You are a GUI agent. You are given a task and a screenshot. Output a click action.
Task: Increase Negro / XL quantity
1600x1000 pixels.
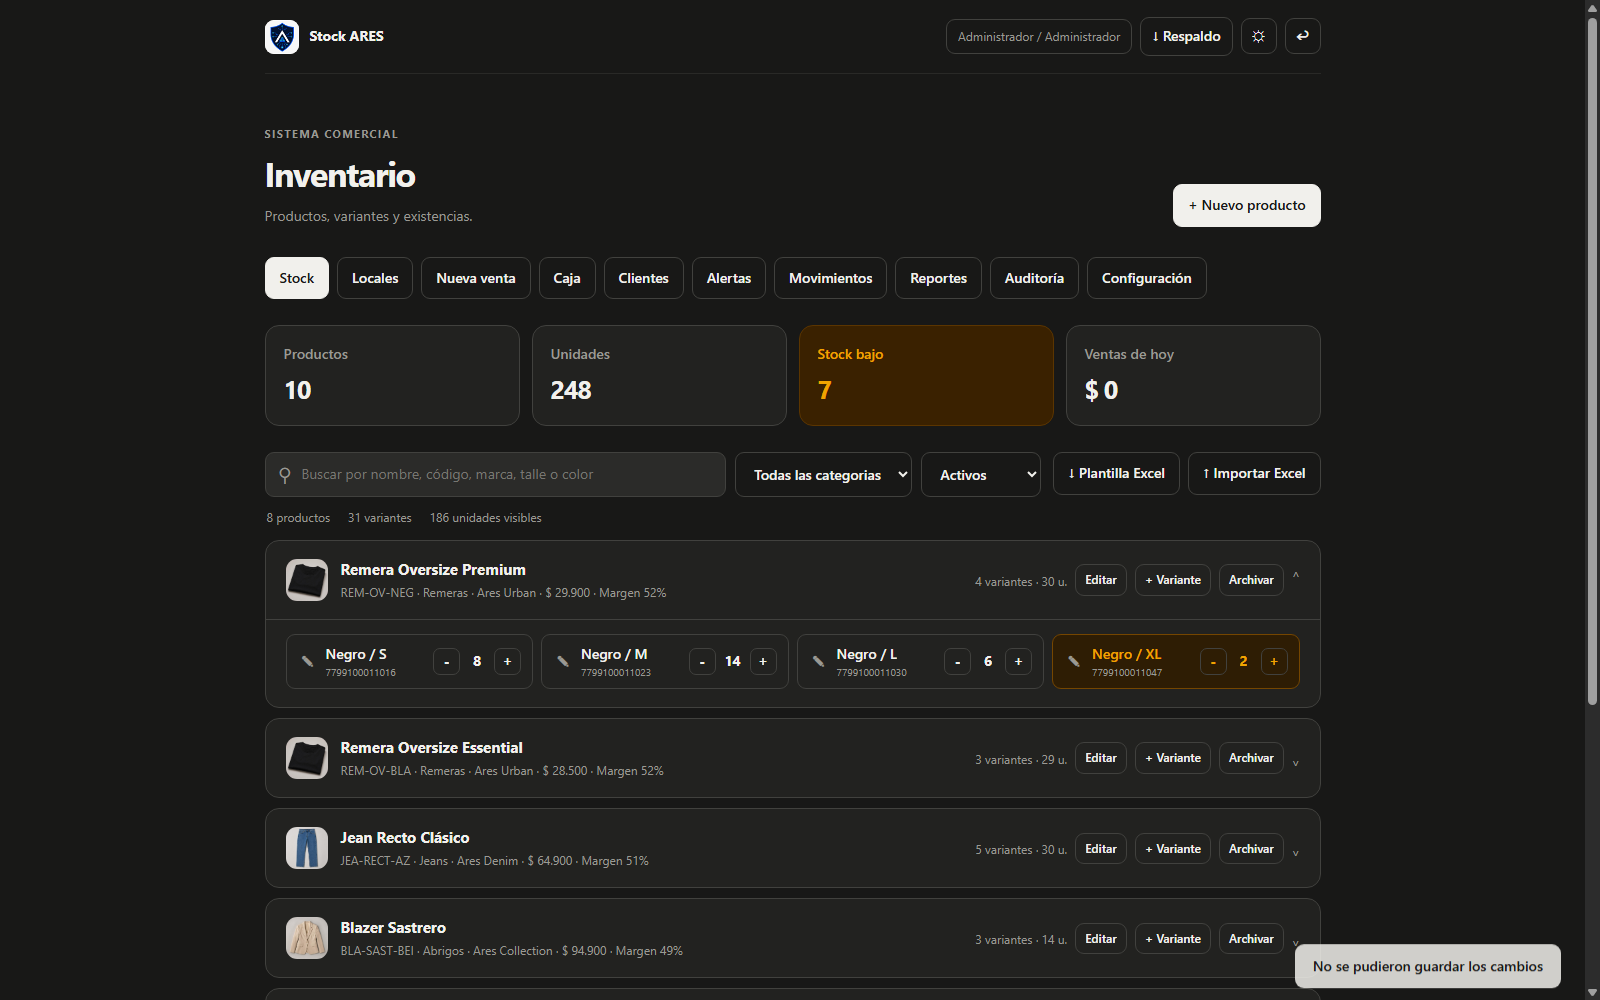[x=1274, y=661]
